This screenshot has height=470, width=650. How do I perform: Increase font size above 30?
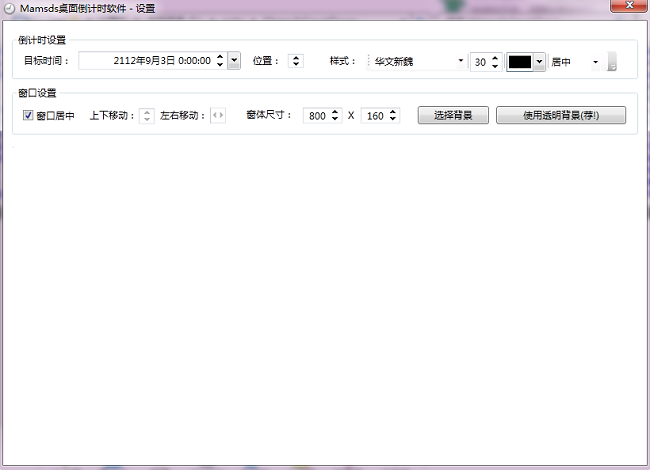(495, 58)
